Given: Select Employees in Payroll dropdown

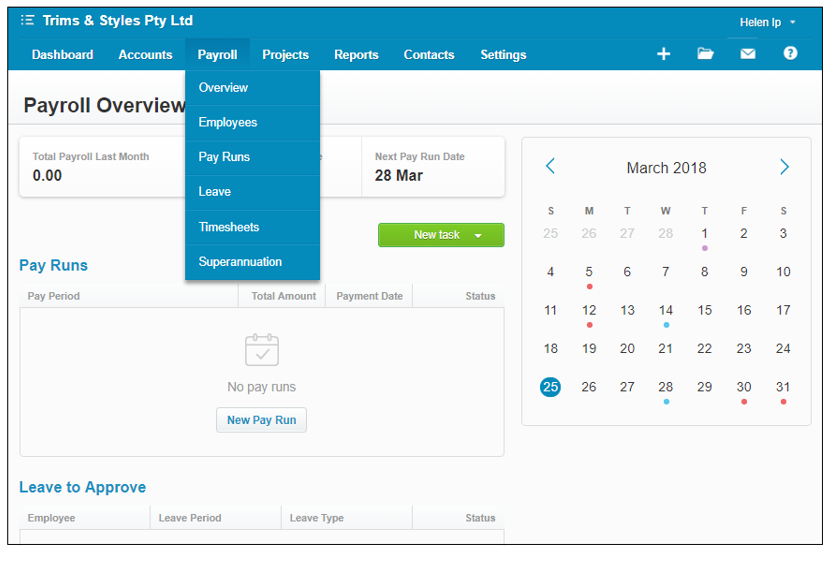Looking at the screenshot, I should point(253,123).
